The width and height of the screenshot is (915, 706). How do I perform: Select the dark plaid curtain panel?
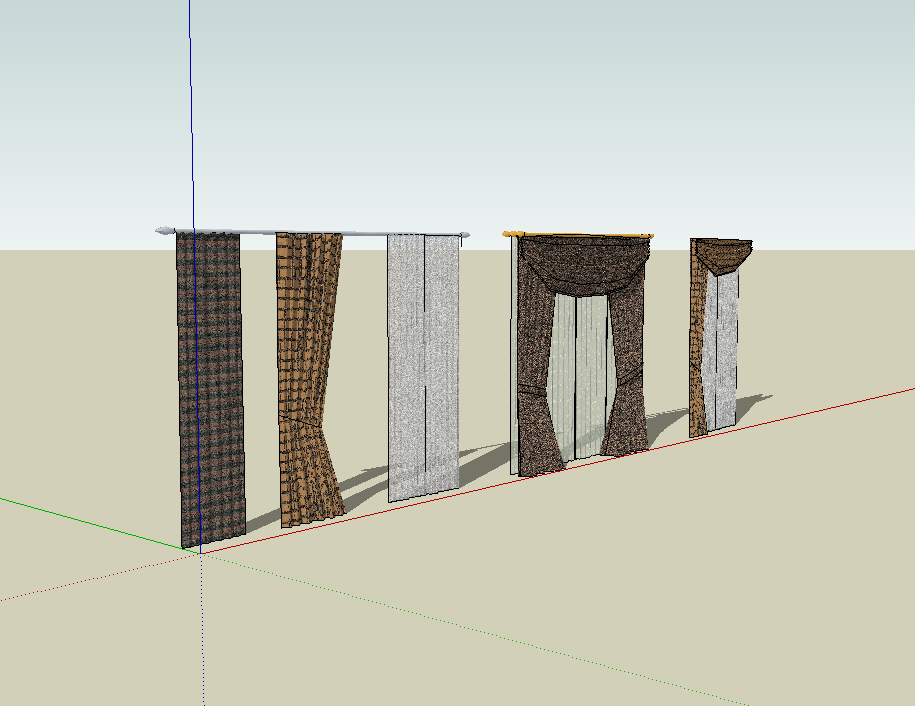(211, 388)
